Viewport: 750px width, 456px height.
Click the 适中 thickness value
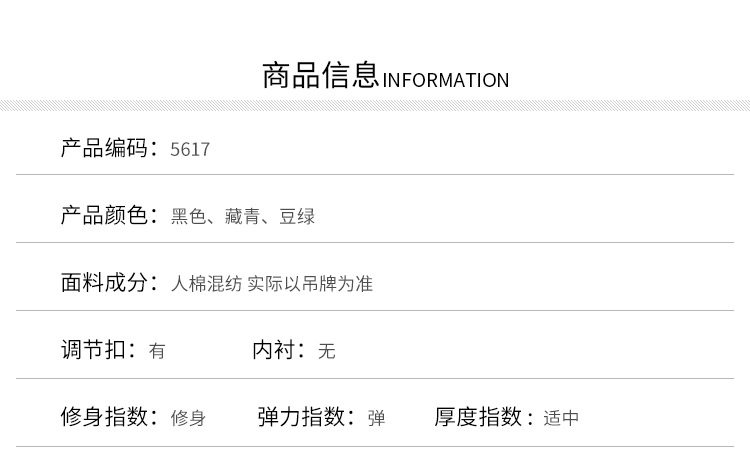click(x=561, y=419)
